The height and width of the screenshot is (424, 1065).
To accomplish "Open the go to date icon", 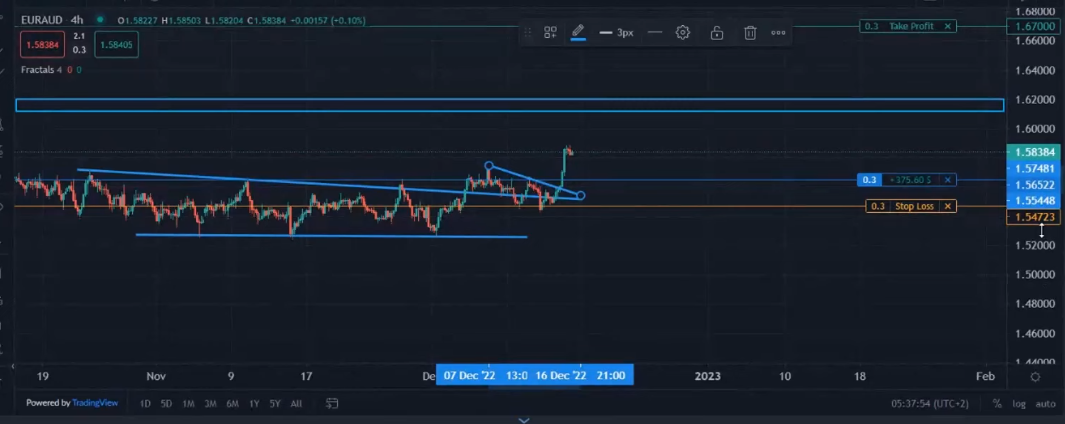I will 331,404.
